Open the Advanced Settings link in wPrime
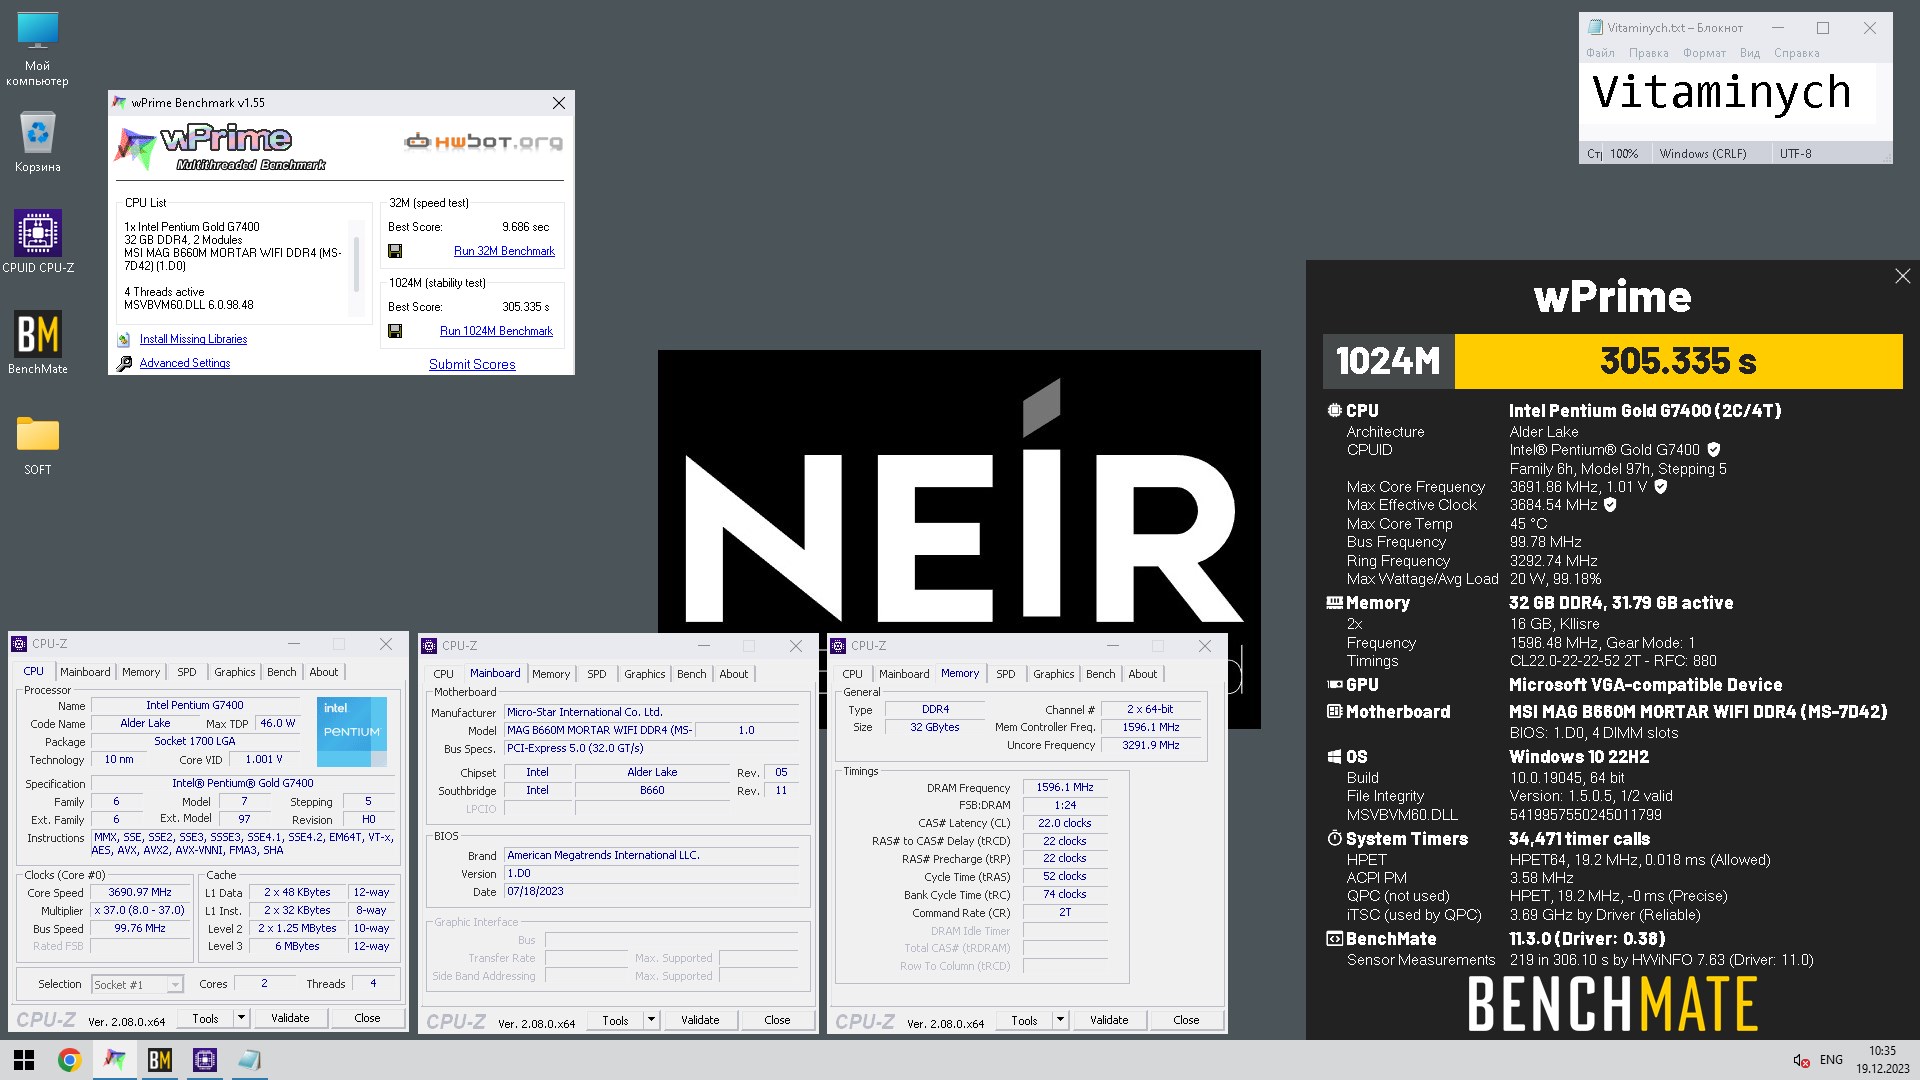 click(x=185, y=363)
